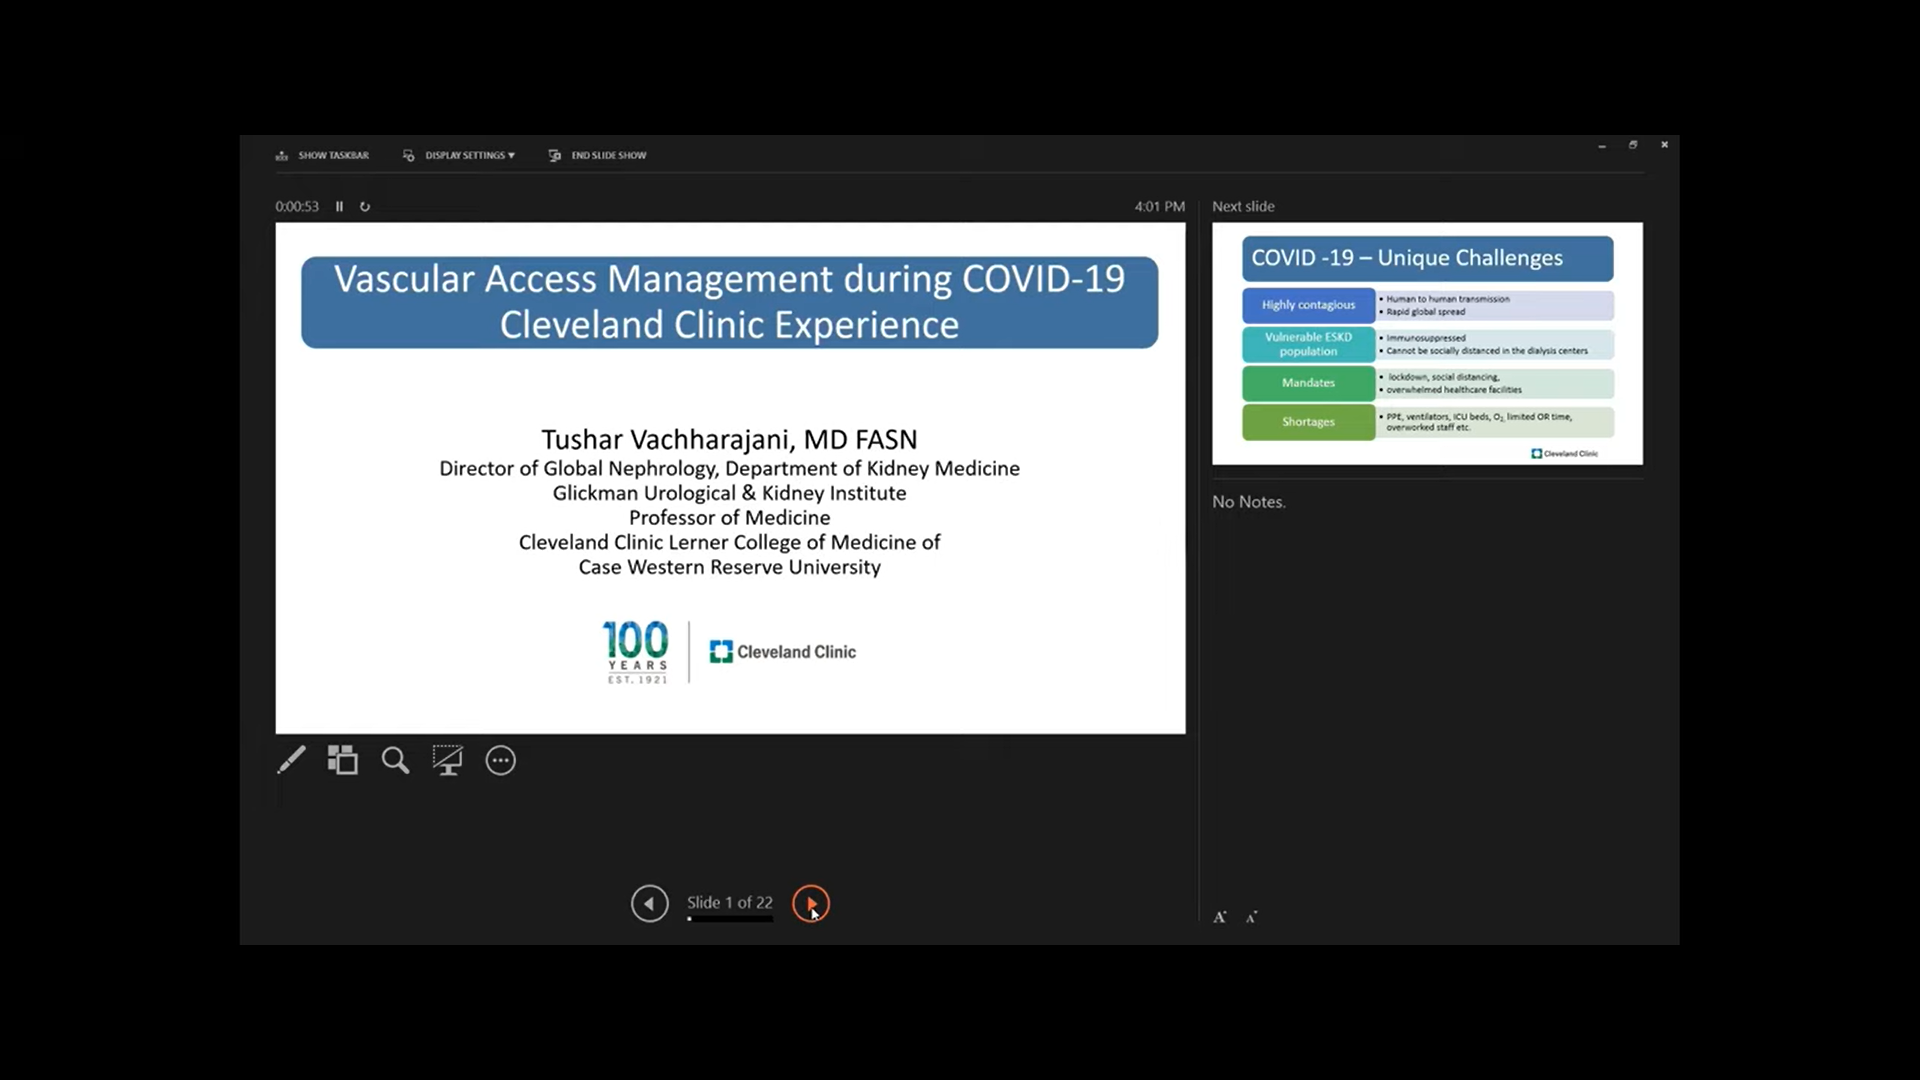This screenshot has height=1080, width=1920.
Task: Click the current slide title area
Action: point(729,302)
